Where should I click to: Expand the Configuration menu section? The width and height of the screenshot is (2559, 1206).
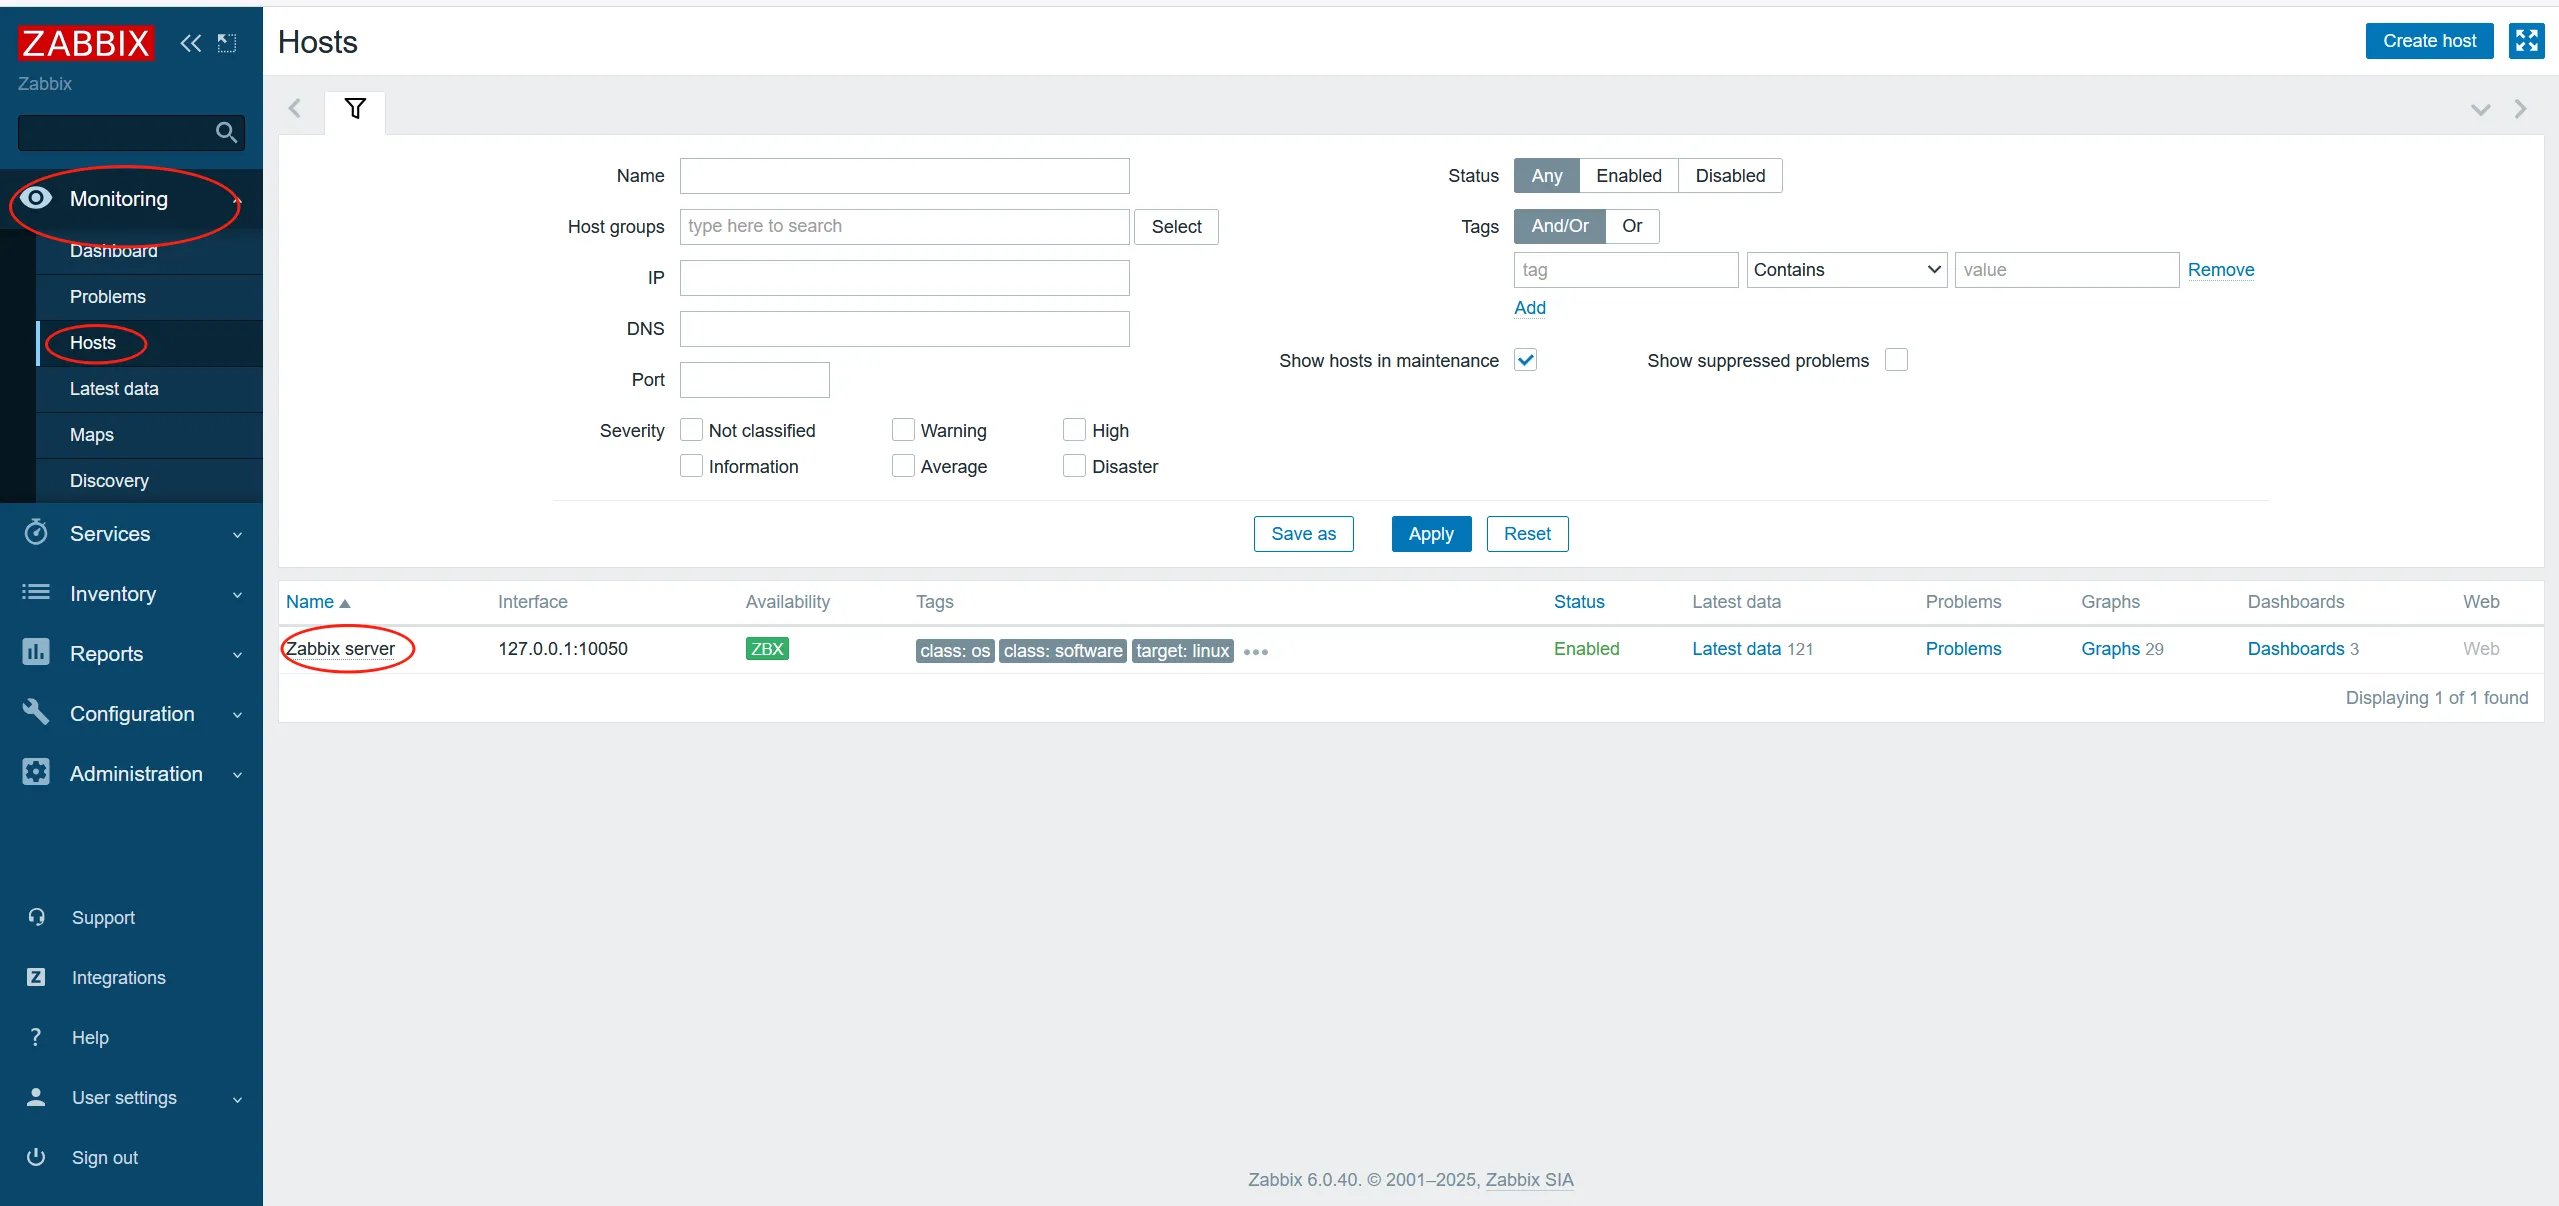(132, 714)
